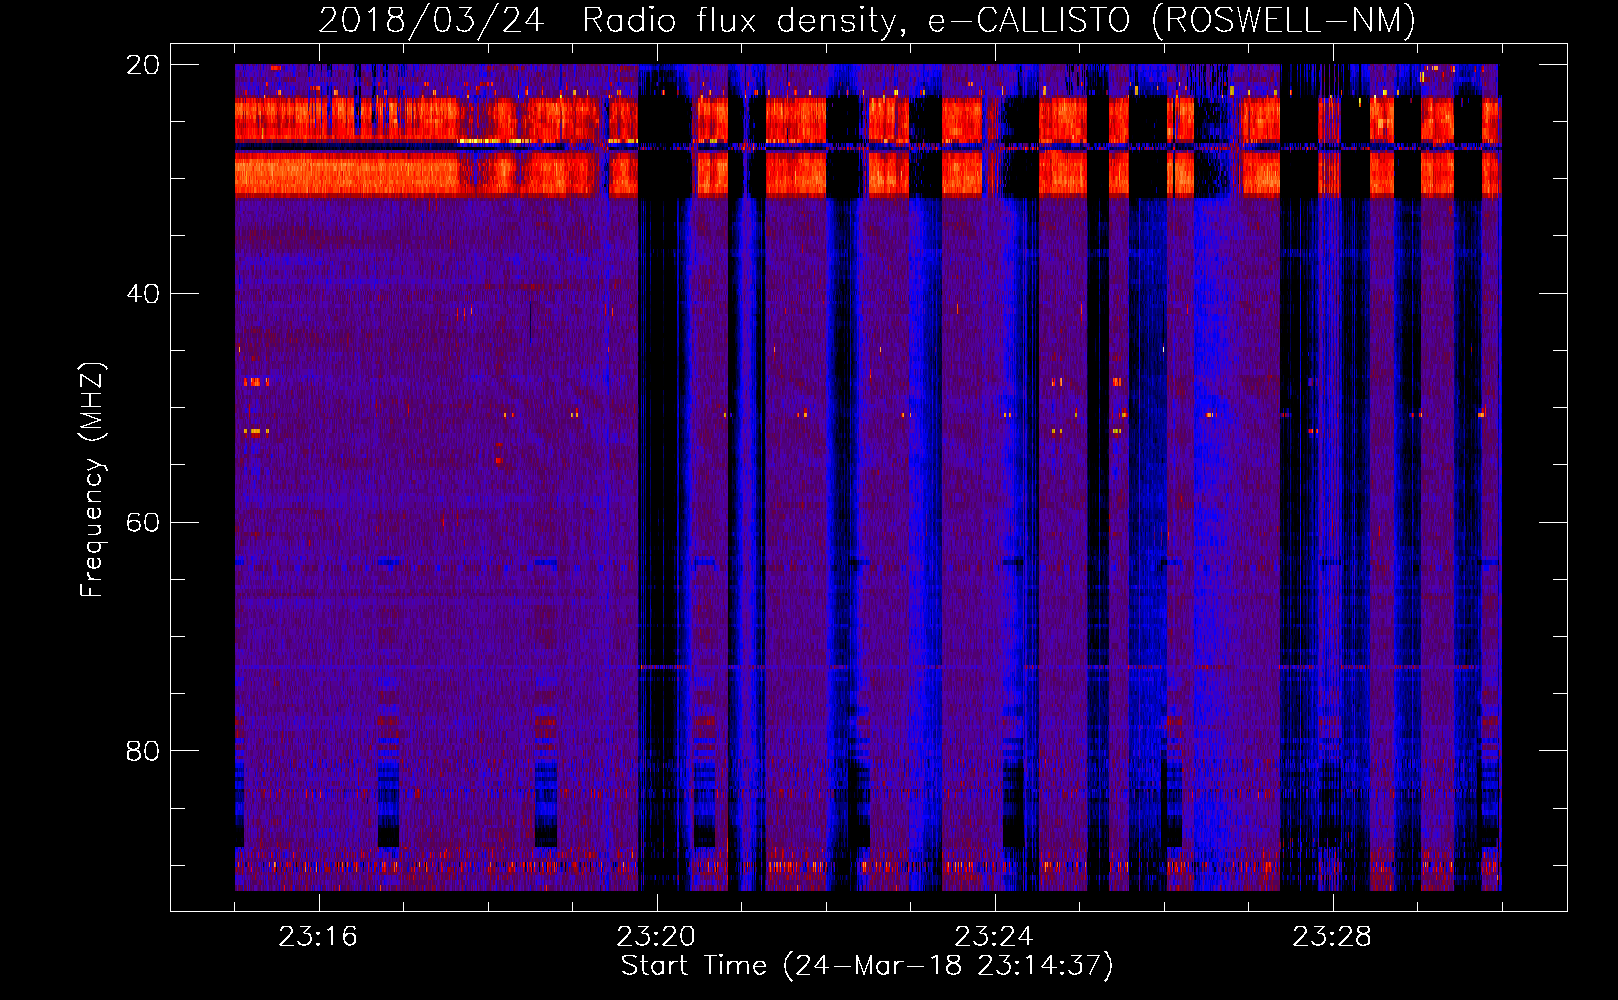Click the '40' frequency tick label
The image size is (1618, 1000).
click(x=143, y=294)
